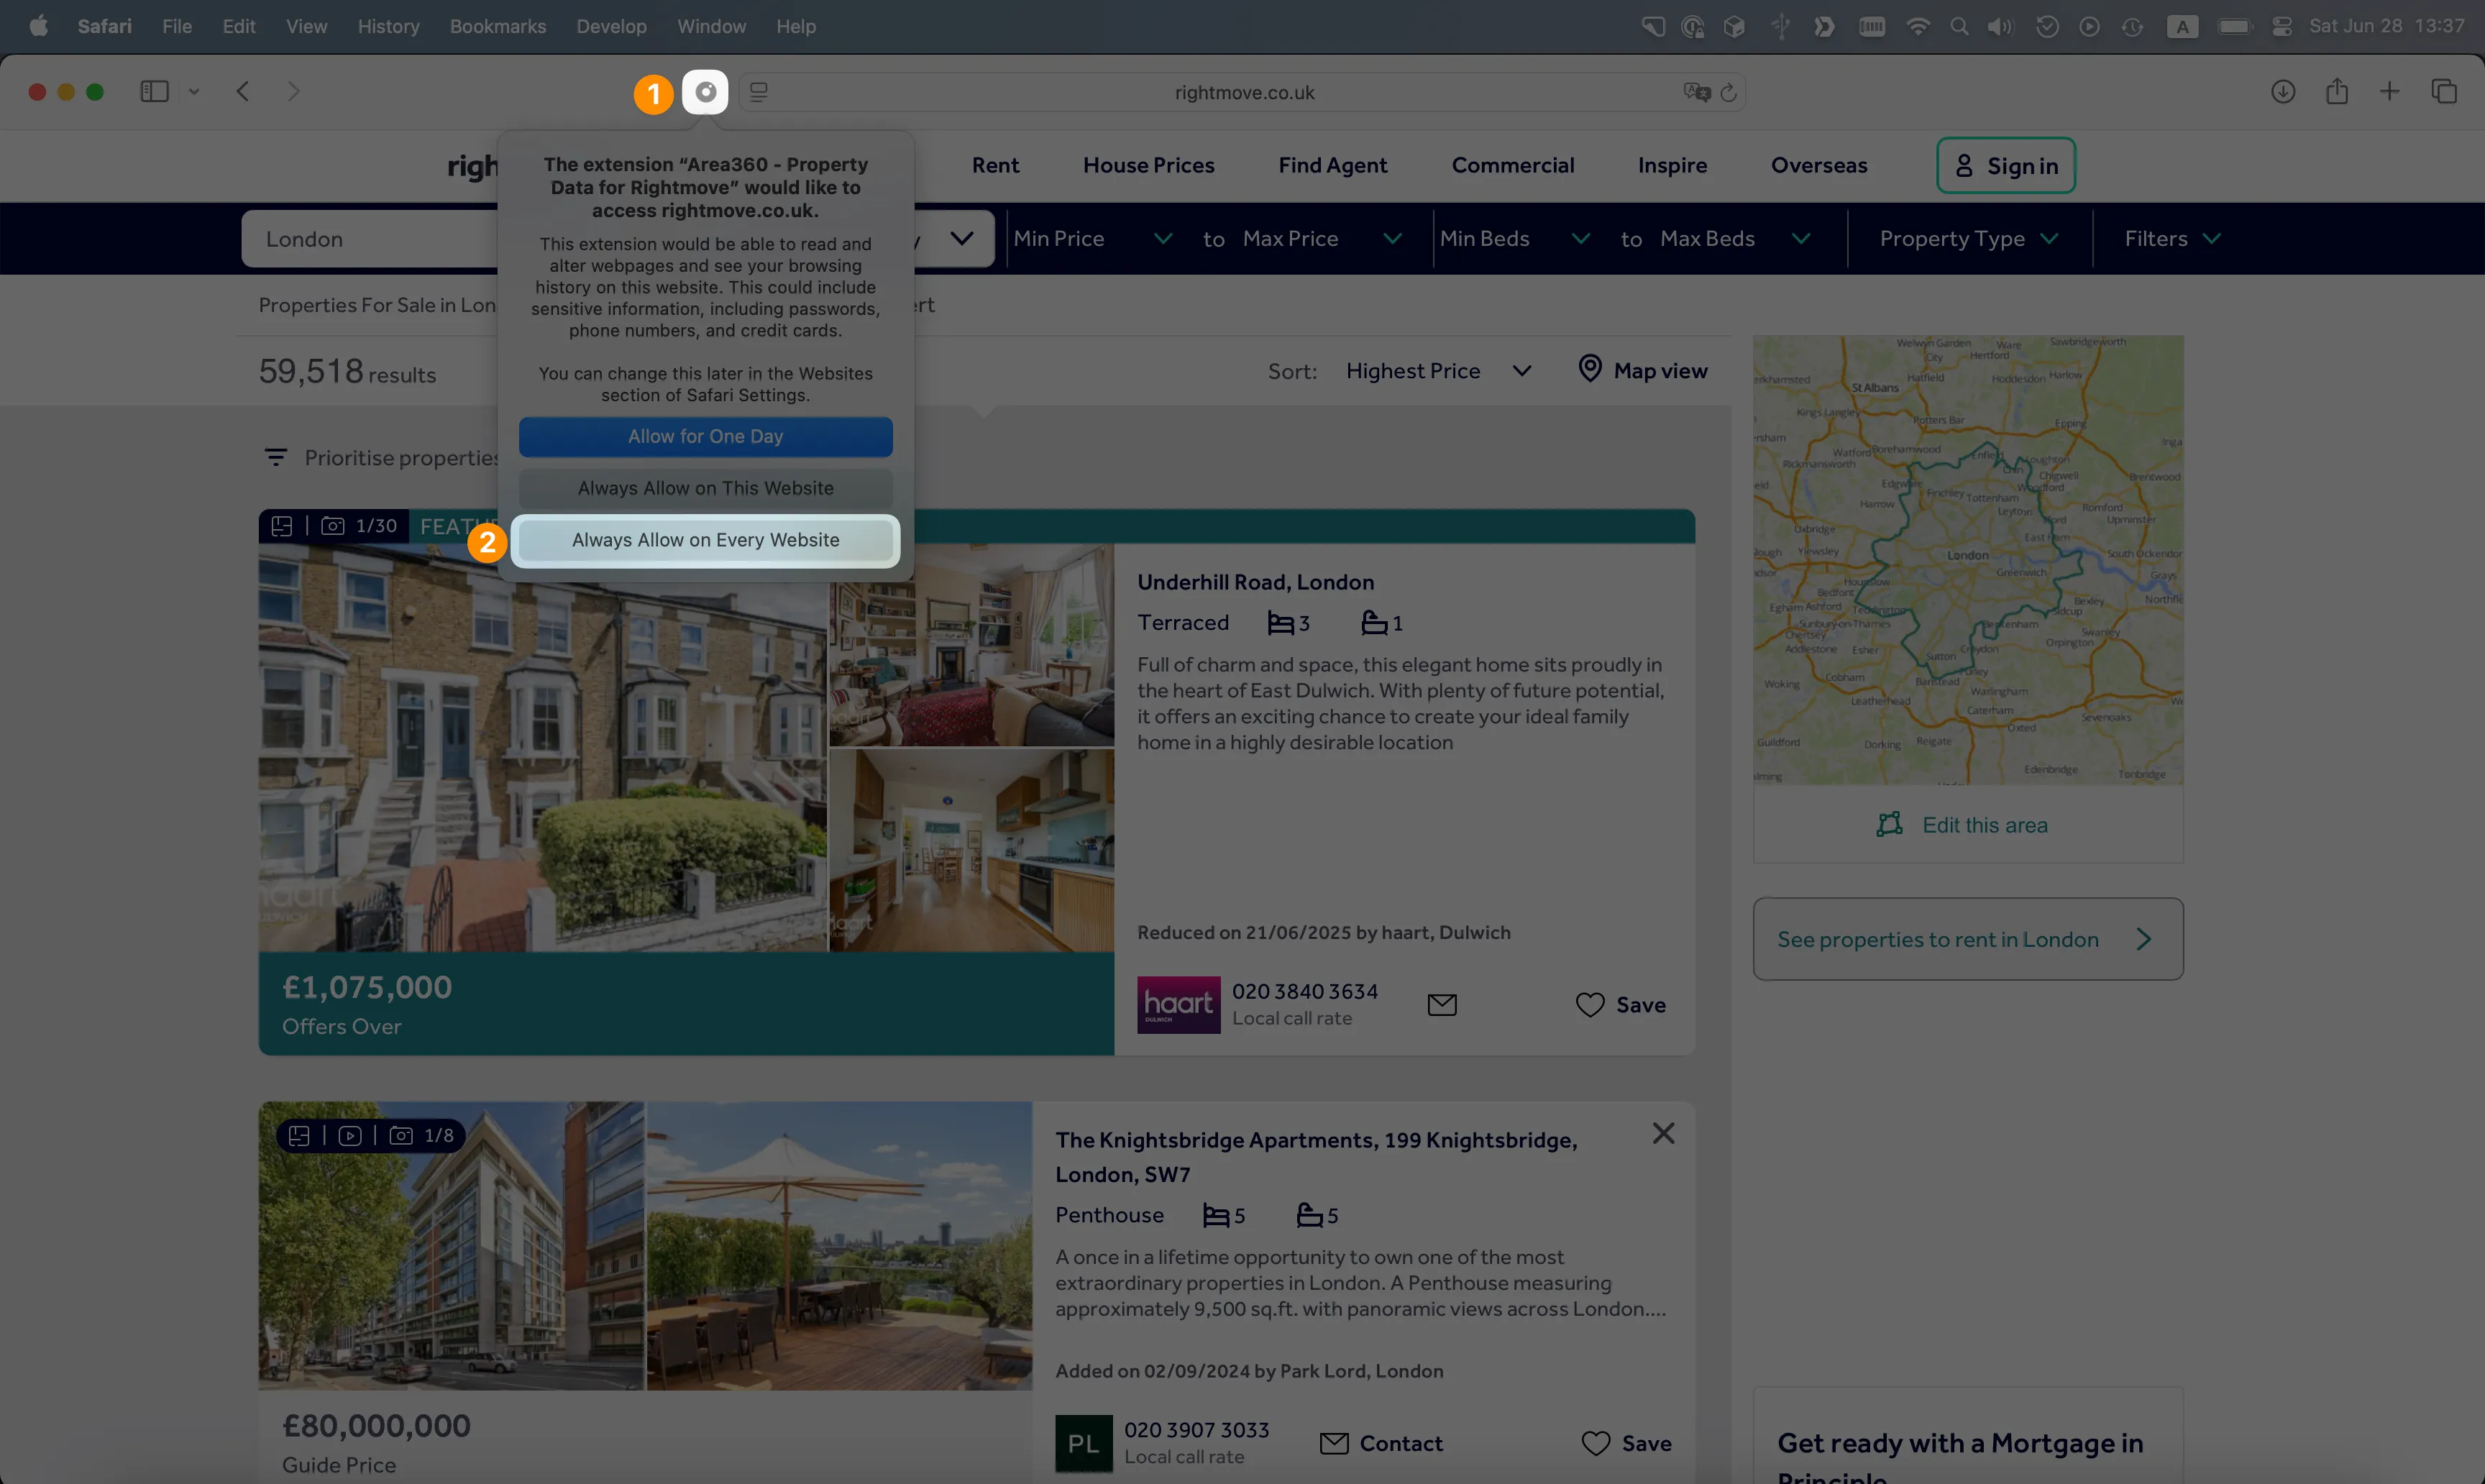Image resolution: width=2485 pixels, height=1484 pixels.
Task: Open the Apple menu
Action: coord(39,26)
